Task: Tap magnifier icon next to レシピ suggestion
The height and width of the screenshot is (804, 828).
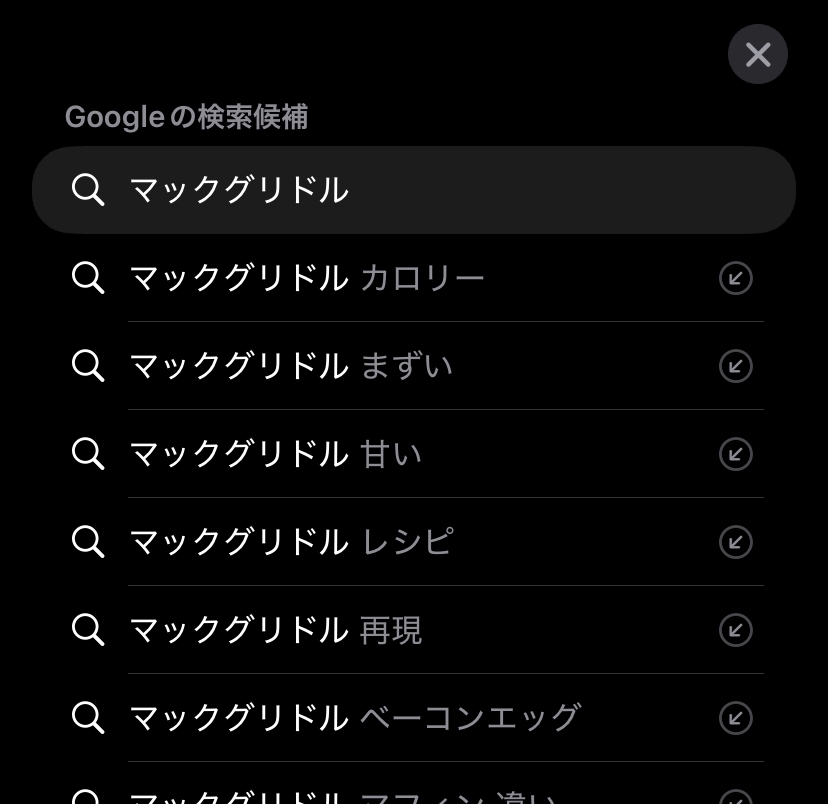Action: (x=88, y=542)
